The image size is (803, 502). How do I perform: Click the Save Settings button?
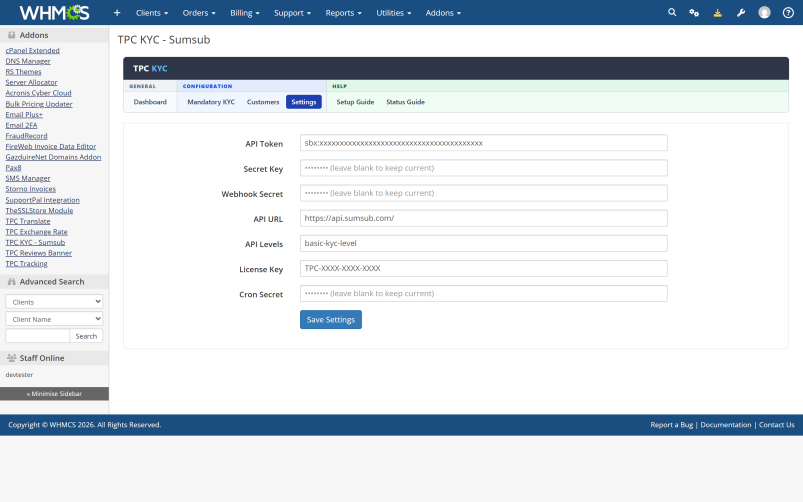(x=331, y=320)
